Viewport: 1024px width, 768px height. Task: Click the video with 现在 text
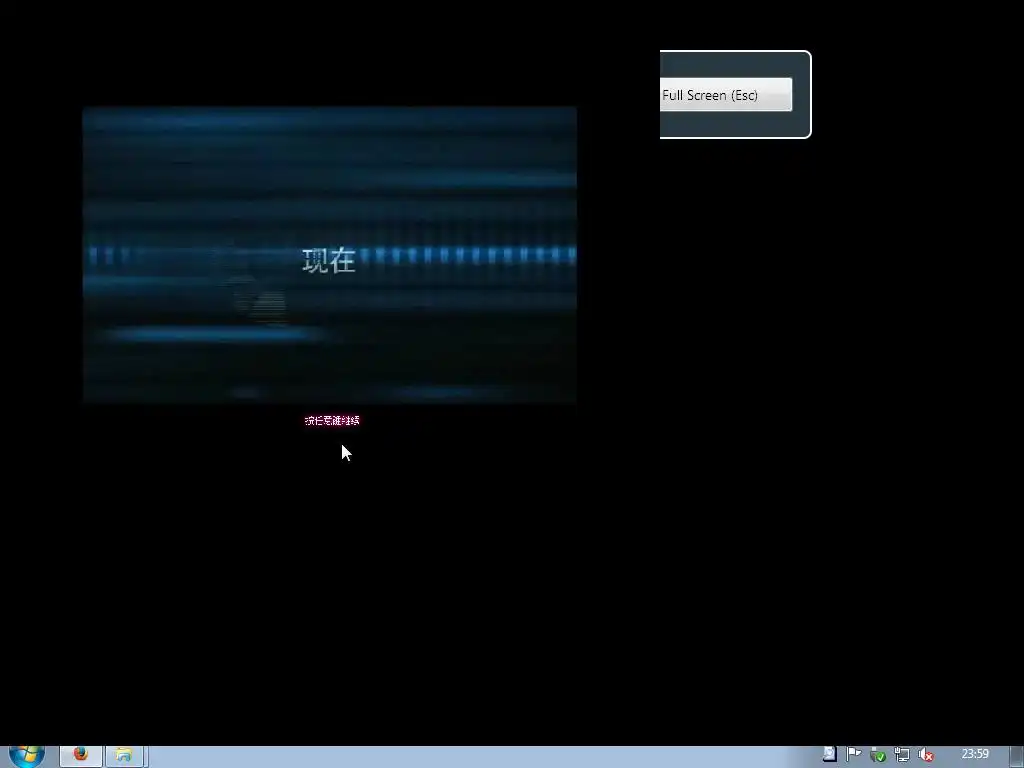[330, 255]
